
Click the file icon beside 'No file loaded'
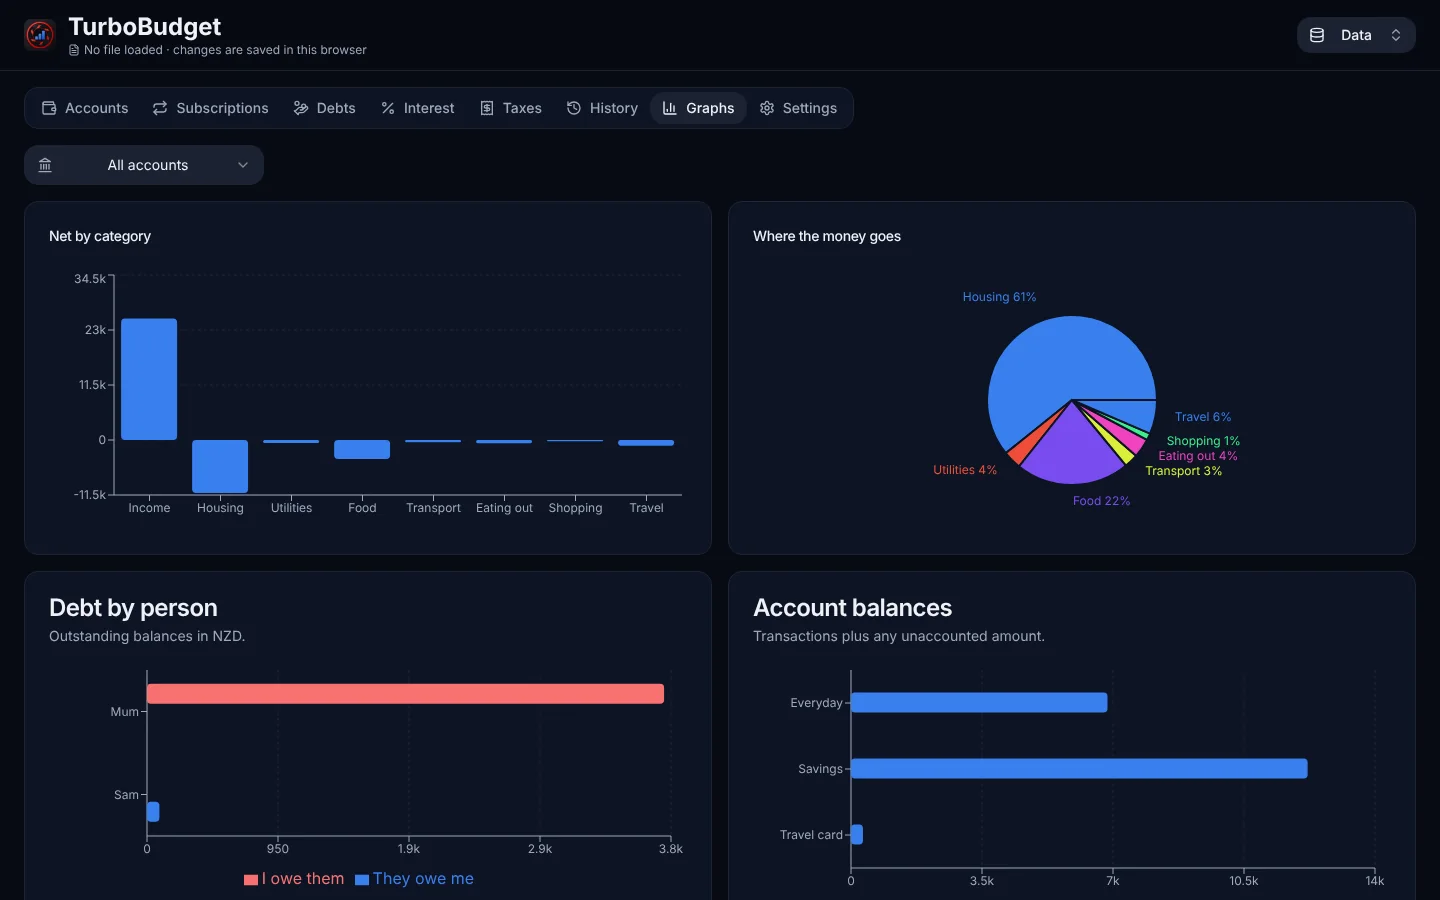(x=74, y=50)
